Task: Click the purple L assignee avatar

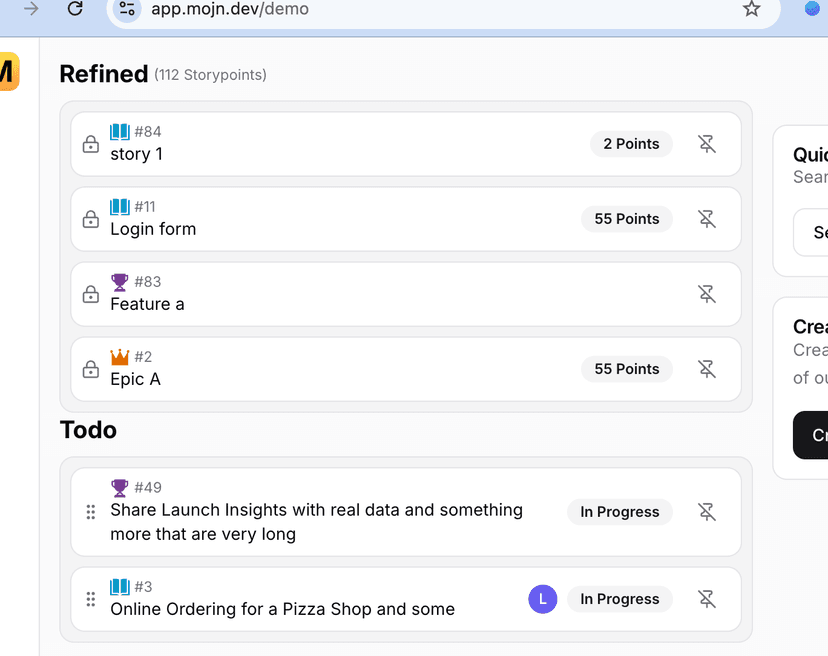Action: [x=543, y=599]
